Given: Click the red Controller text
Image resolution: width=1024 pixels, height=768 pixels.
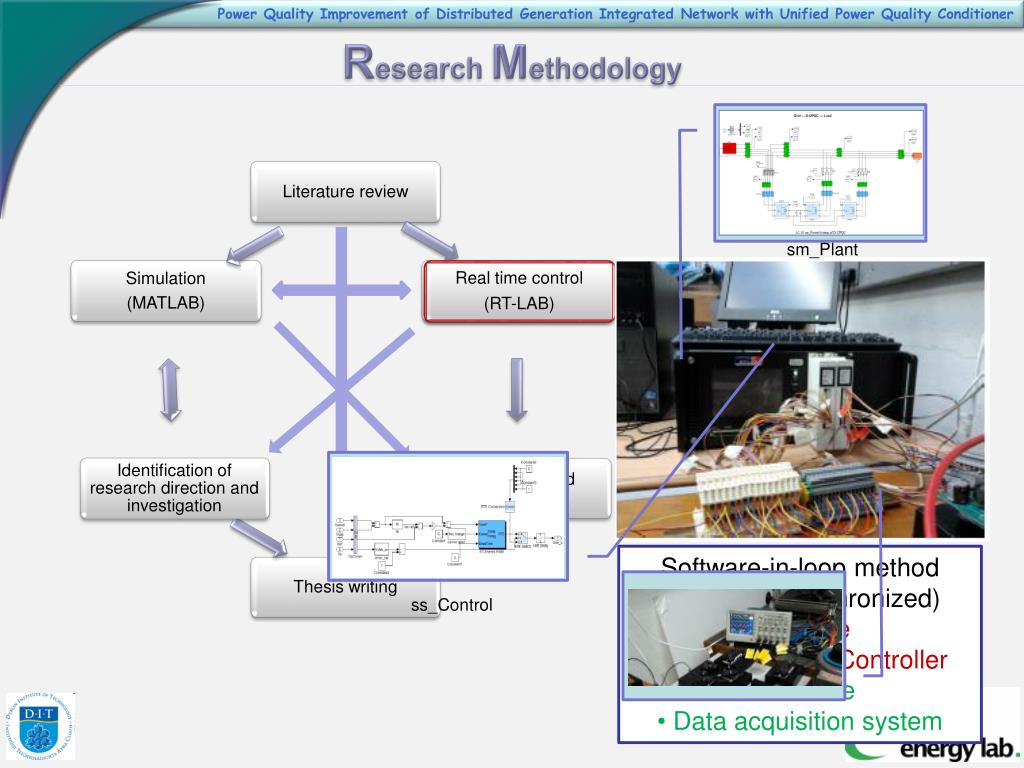Looking at the screenshot, I should click(x=896, y=660).
